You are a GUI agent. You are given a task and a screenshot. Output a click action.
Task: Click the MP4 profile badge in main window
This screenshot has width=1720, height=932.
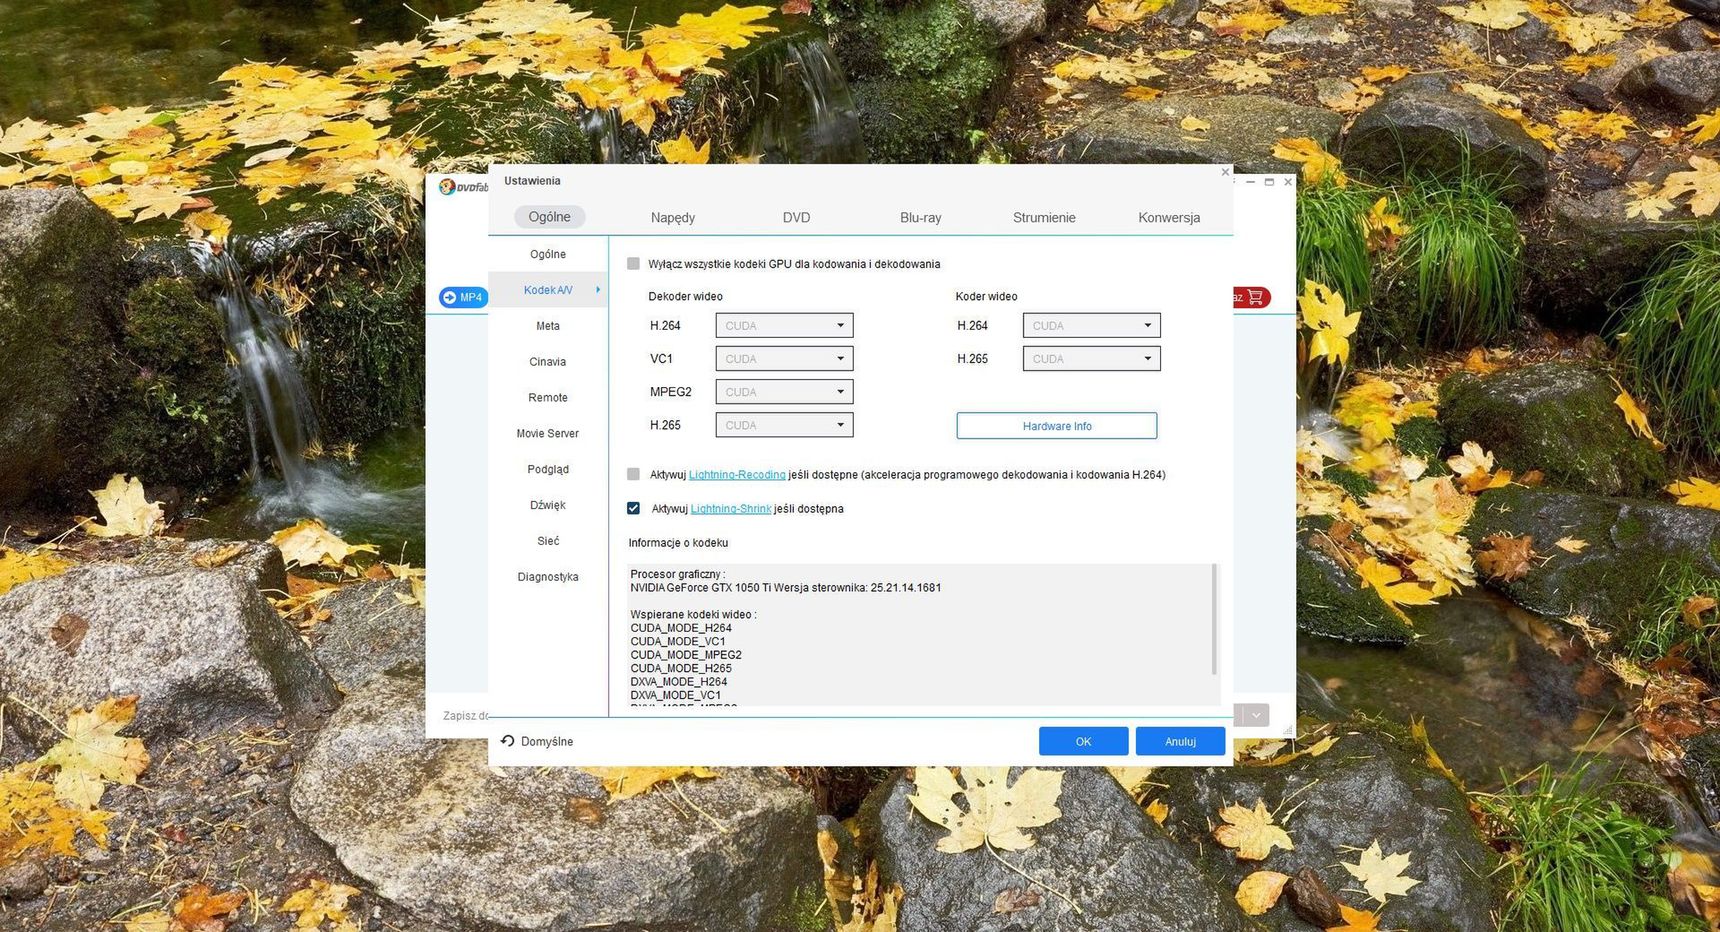coord(463,297)
